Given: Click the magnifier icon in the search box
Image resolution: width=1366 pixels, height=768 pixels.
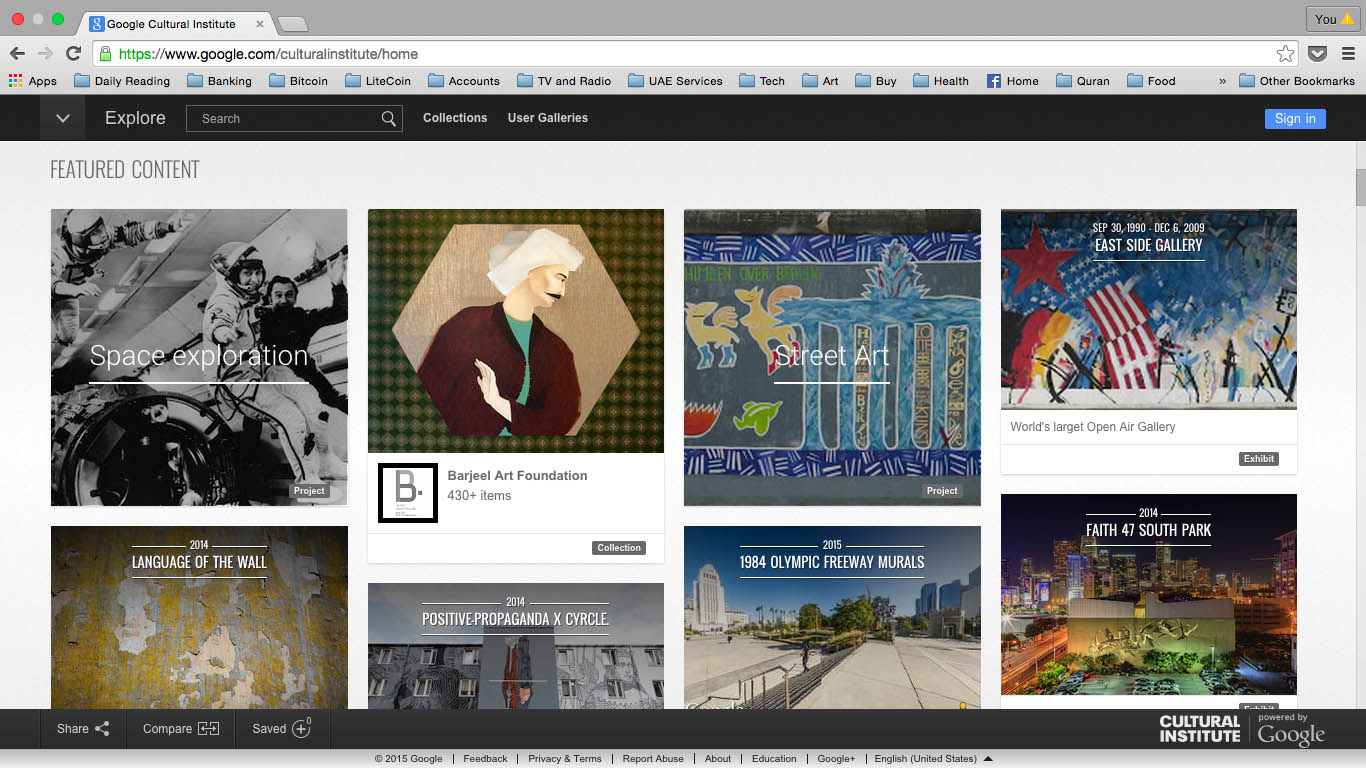Looking at the screenshot, I should point(388,119).
